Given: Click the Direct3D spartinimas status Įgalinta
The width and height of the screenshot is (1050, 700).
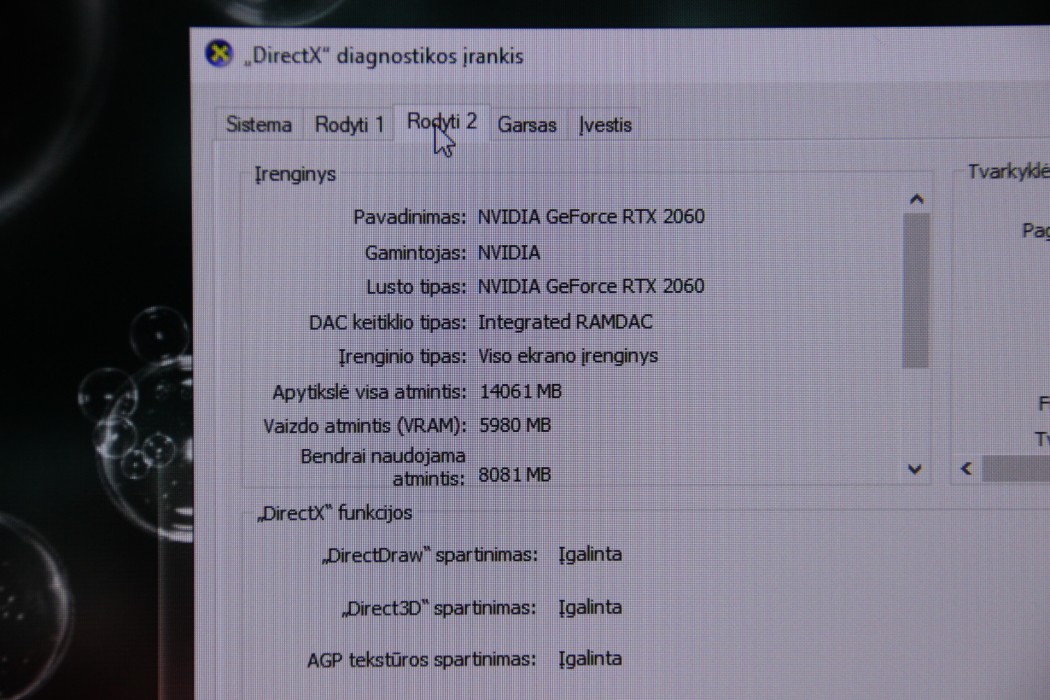Looking at the screenshot, I should (590, 608).
